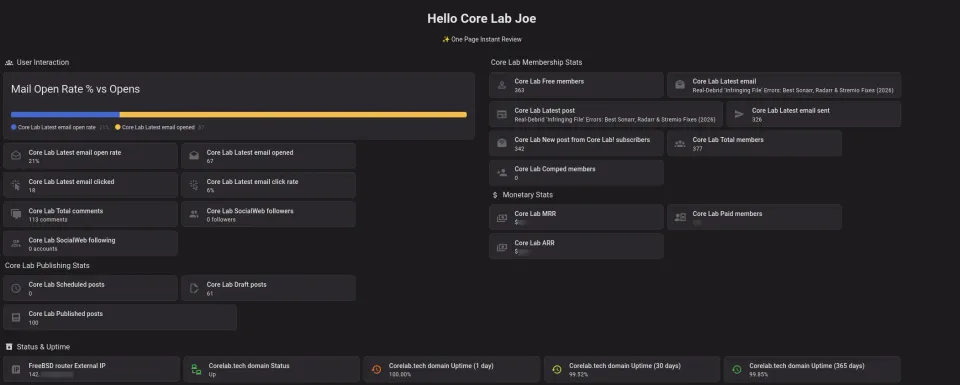
Task: Click the cursor icon for Latest email clicked
Action: (16, 185)
